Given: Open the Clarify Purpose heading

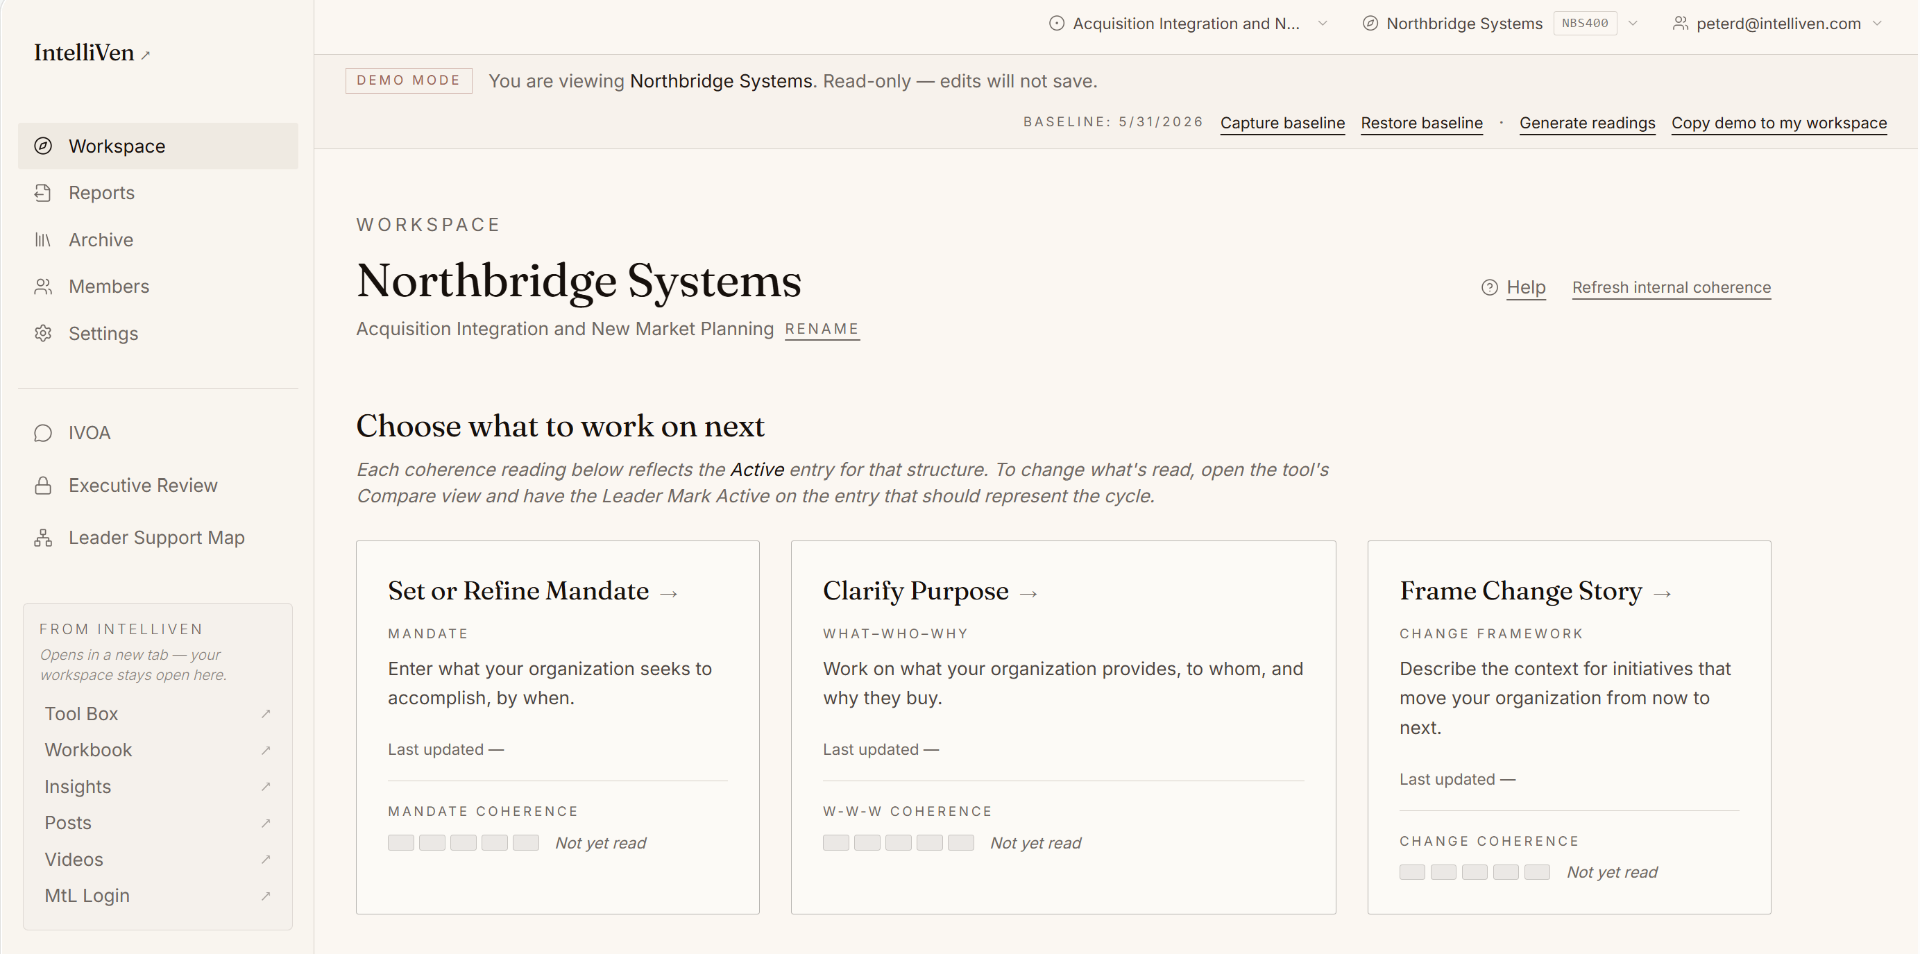Looking at the screenshot, I should [916, 591].
